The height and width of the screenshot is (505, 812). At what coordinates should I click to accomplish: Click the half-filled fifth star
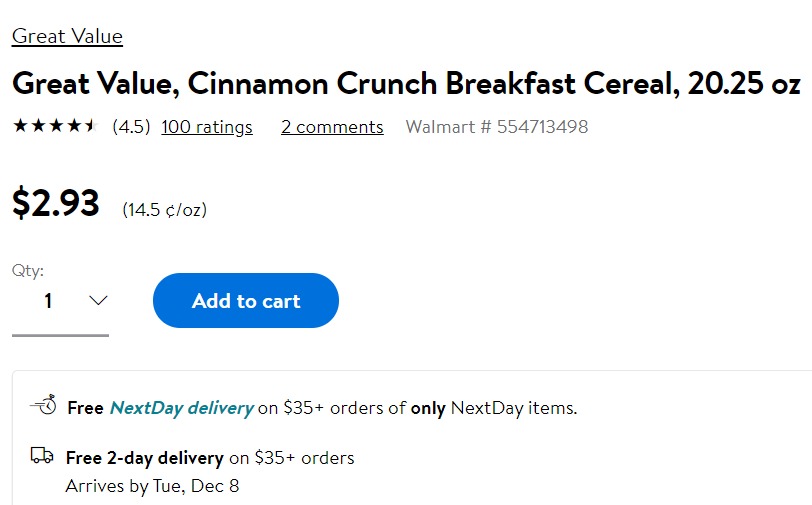[91, 125]
